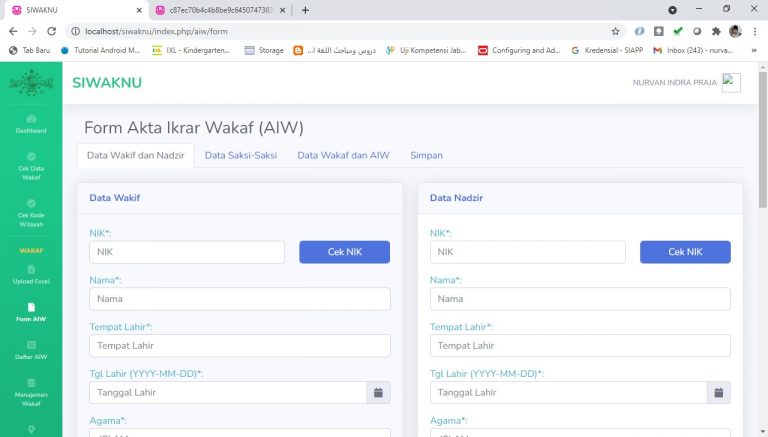The height and width of the screenshot is (437, 768).
Task: Reload the page
Action: (51, 31)
